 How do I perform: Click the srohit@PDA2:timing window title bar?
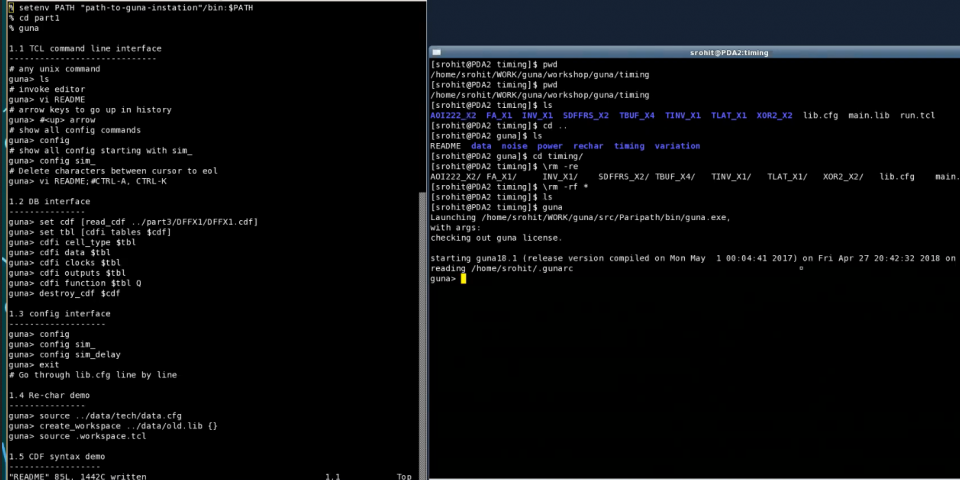click(694, 52)
